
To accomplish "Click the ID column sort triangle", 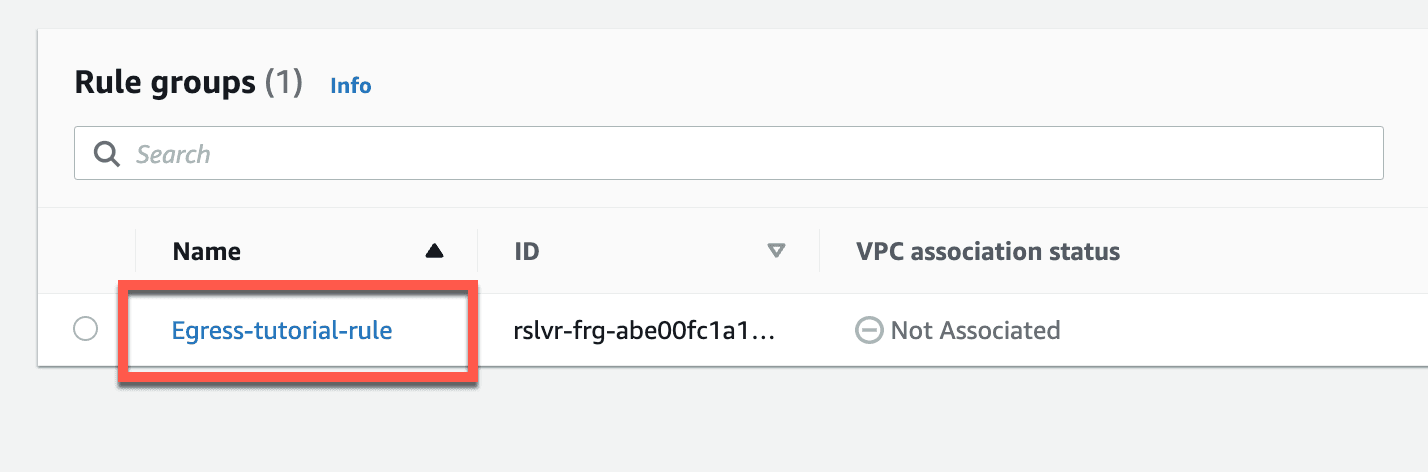I will click(776, 252).
